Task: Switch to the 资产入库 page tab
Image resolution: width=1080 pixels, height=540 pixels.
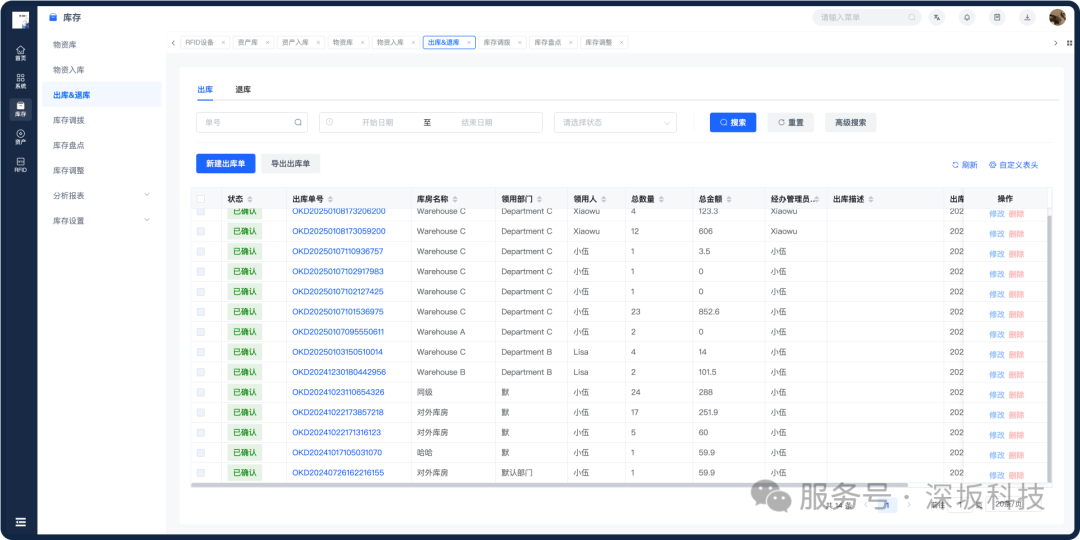Action: click(x=301, y=43)
